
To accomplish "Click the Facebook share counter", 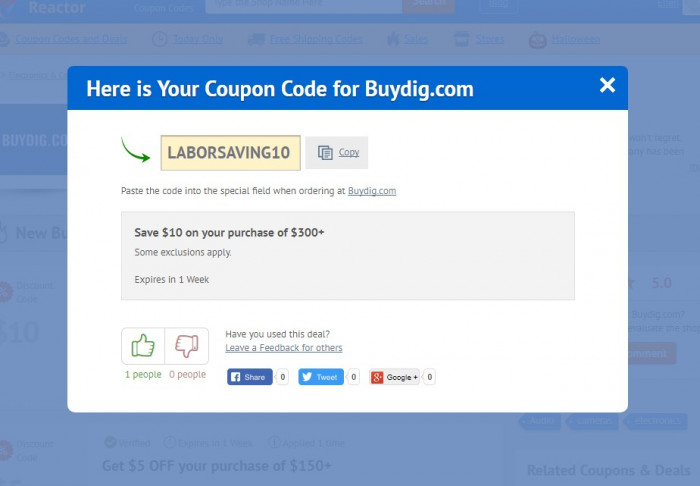I will click(282, 377).
